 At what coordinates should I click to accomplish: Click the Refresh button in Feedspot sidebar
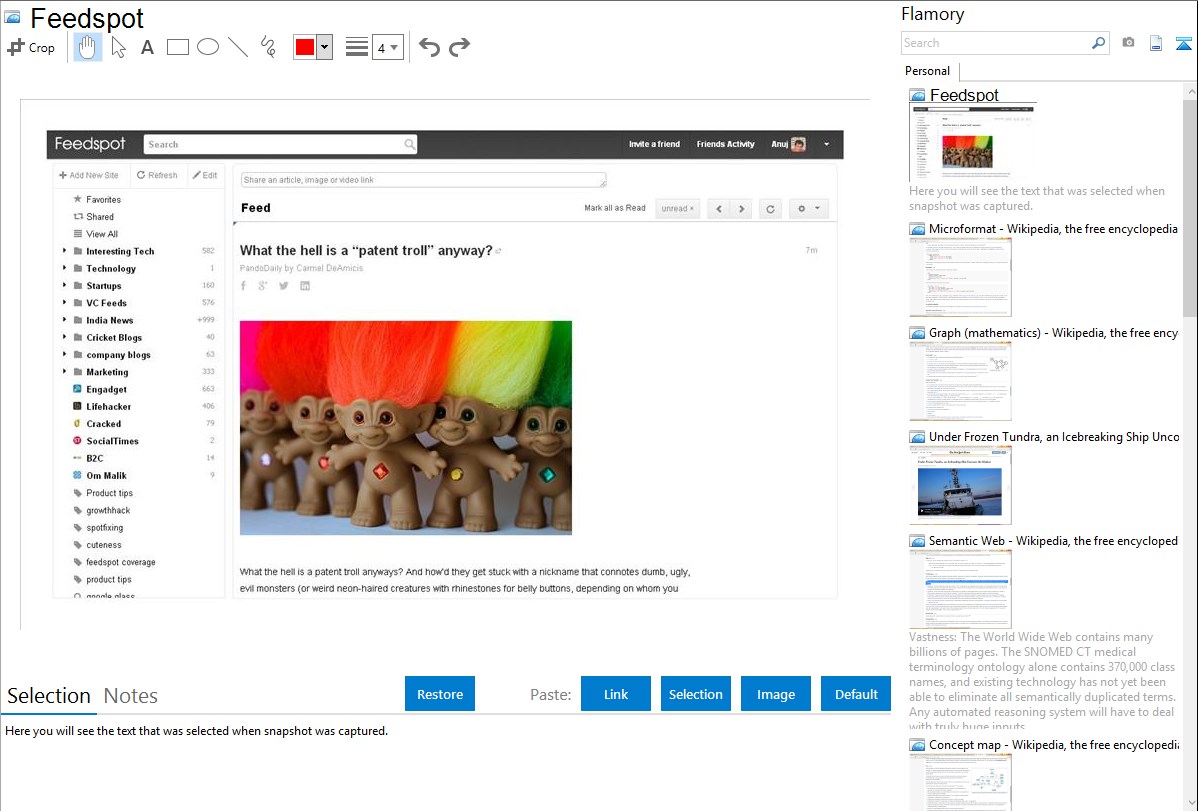157,176
